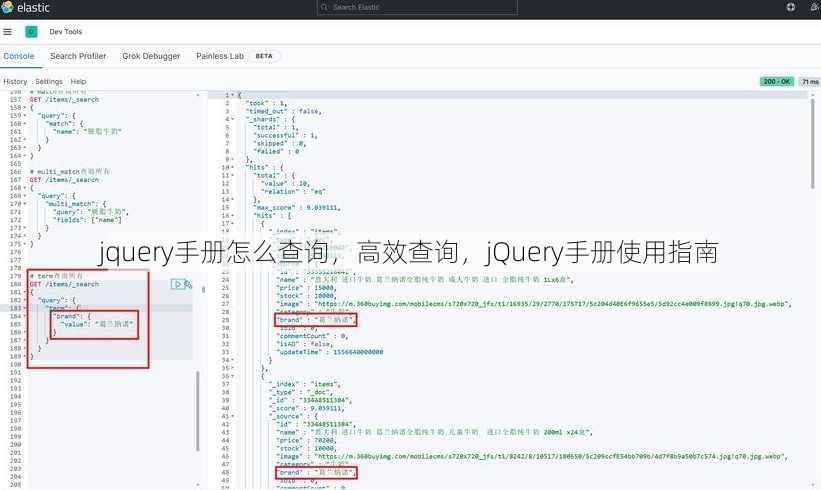The width and height of the screenshot is (821, 490).
Task: Click the Dev Tools breadcrumb
Action: pos(65,32)
